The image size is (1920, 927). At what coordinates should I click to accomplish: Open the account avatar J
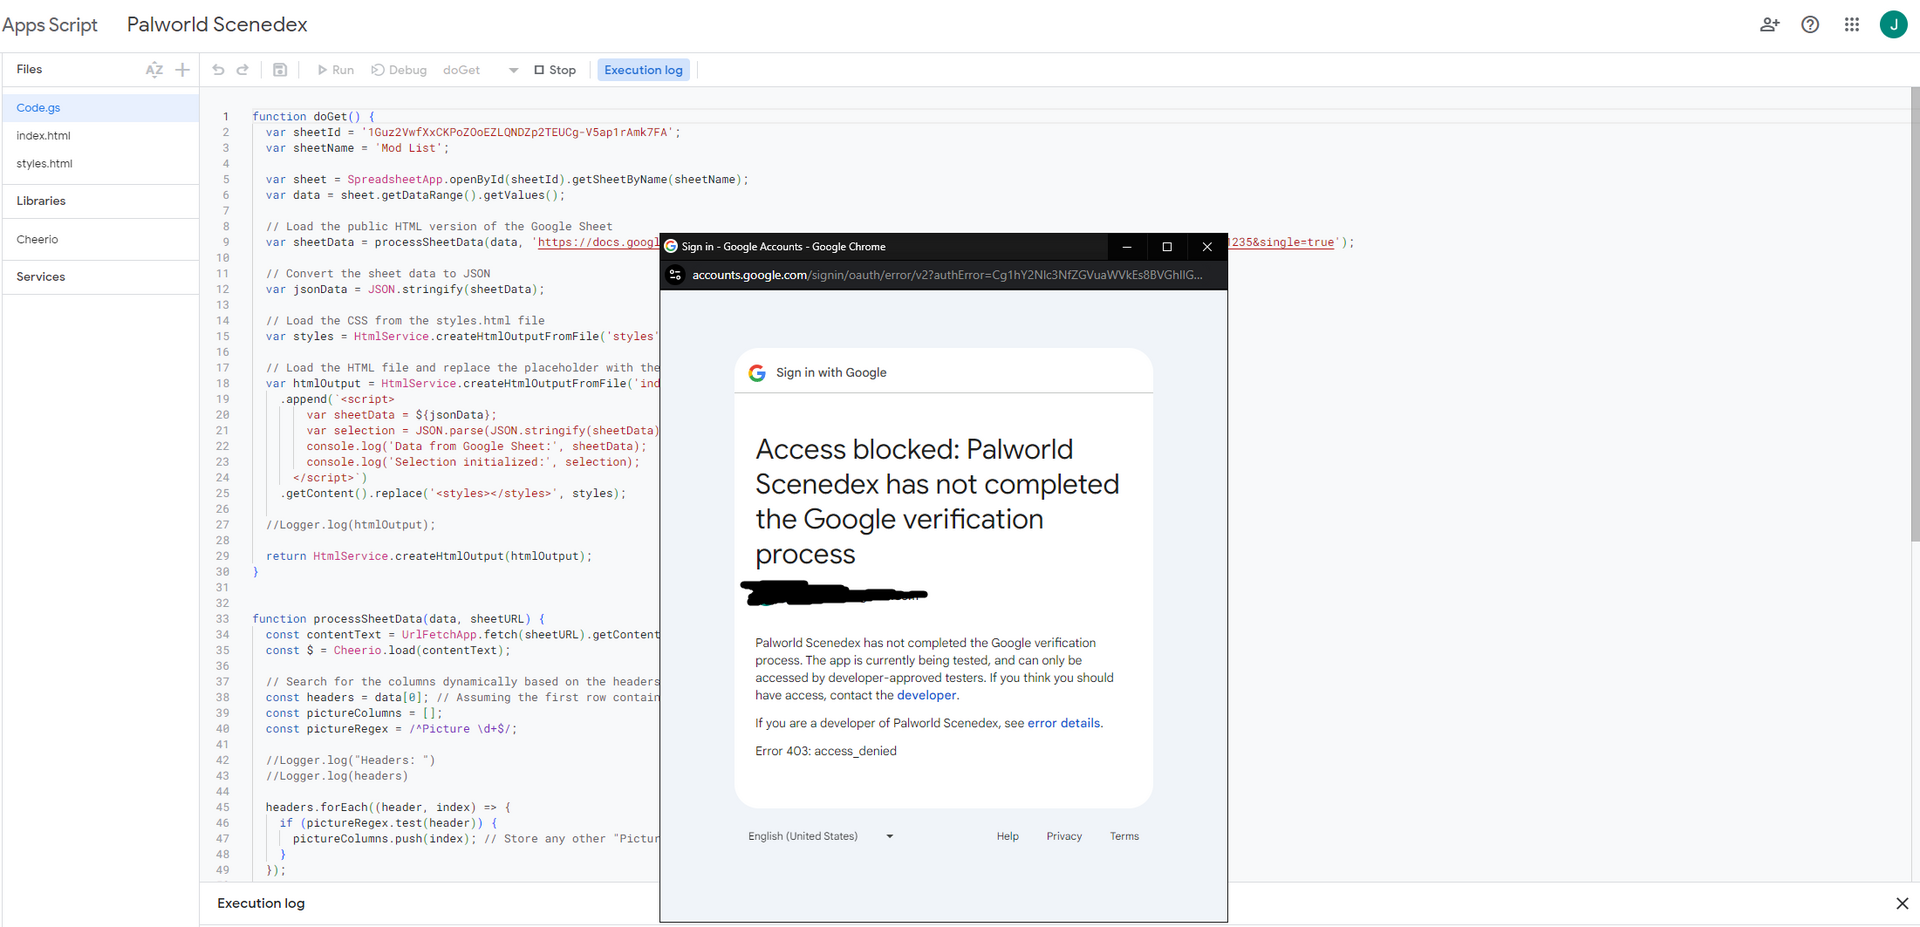[1893, 25]
